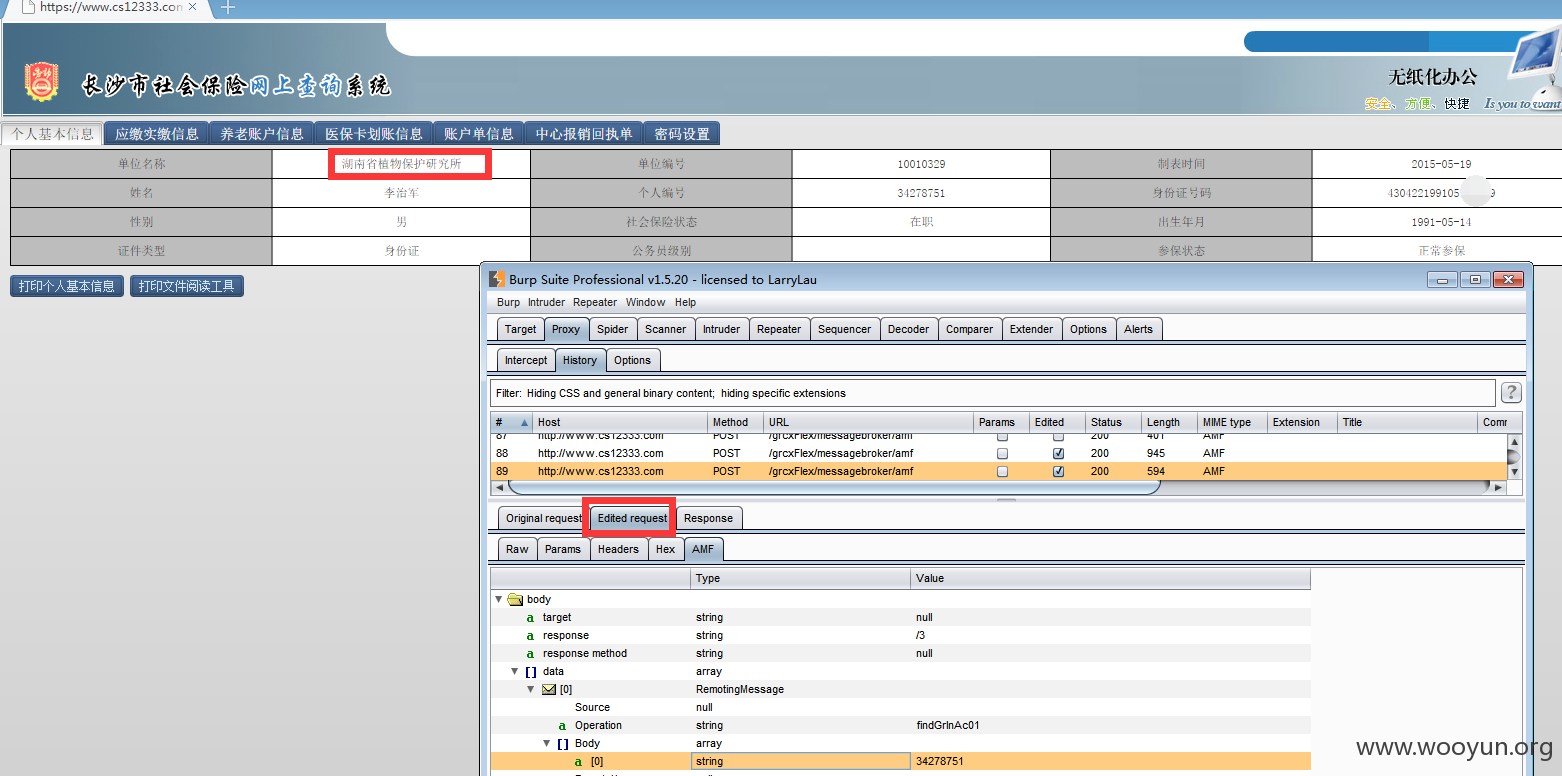Click the help question mark icon beside the filter bar
The height and width of the screenshot is (776, 1562).
(1511, 392)
